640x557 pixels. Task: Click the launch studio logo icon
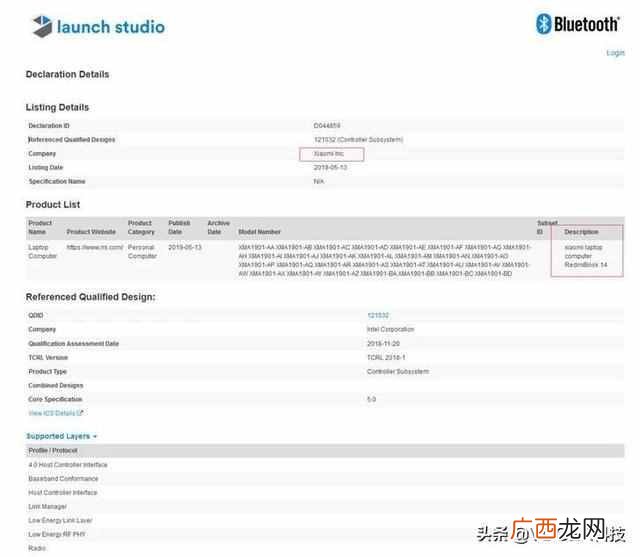tap(43, 26)
